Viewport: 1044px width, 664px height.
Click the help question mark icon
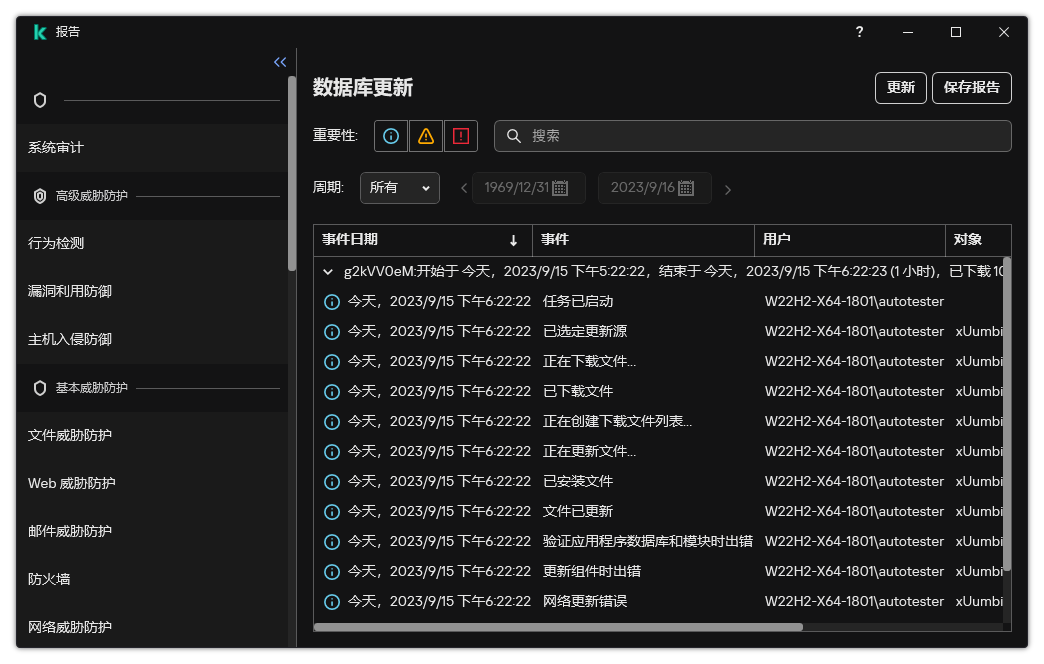(x=858, y=32)
